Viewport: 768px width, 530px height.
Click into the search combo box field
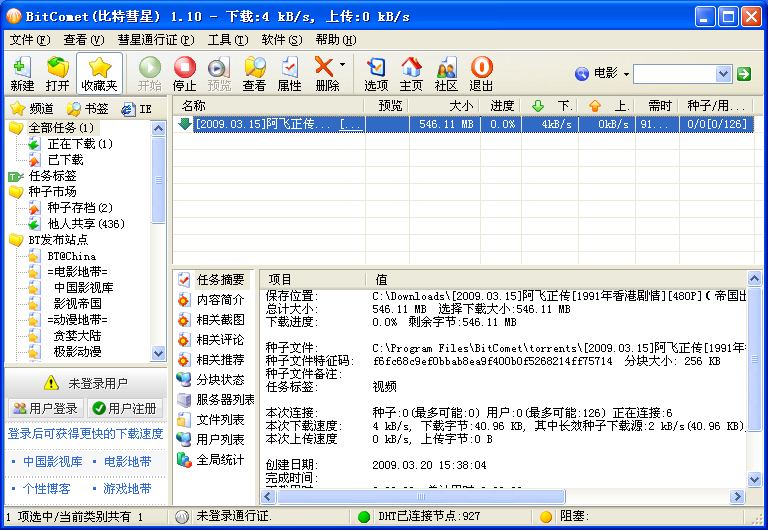(674, 74)
